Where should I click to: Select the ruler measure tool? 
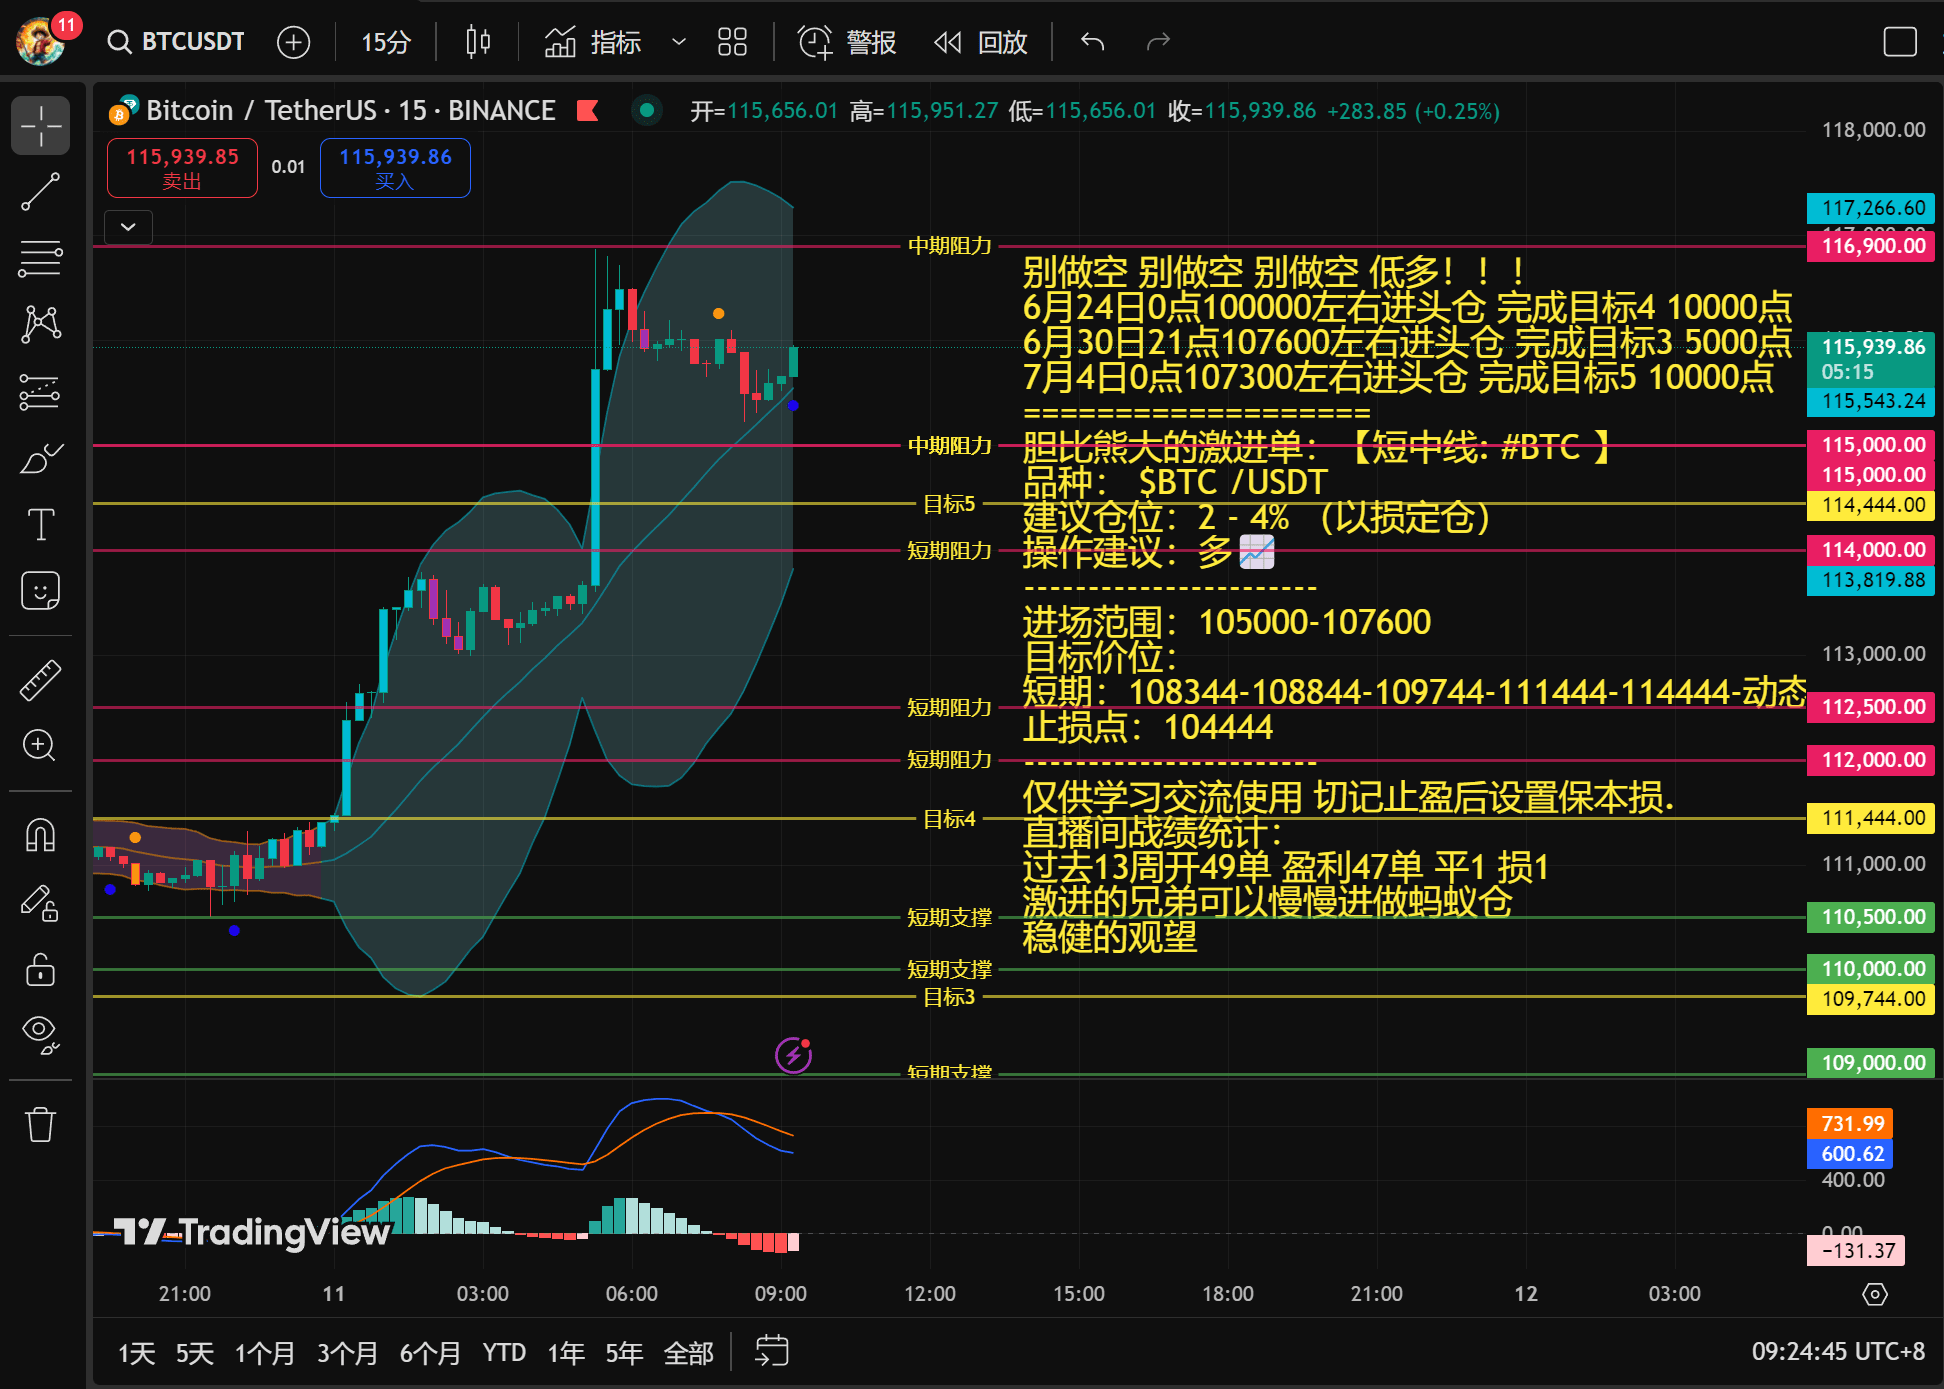point(41,680)
